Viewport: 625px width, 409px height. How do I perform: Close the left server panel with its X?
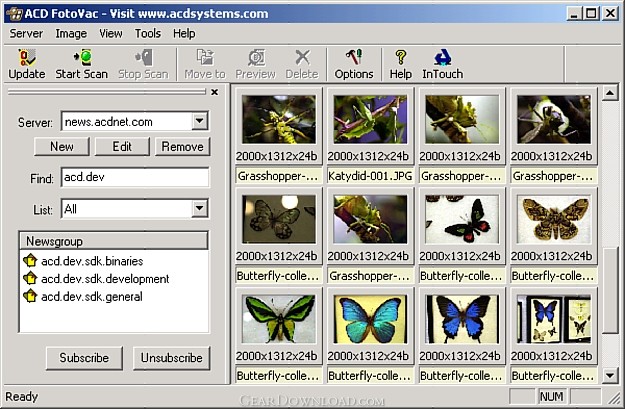pyautogui.click(x=214, y=92)
